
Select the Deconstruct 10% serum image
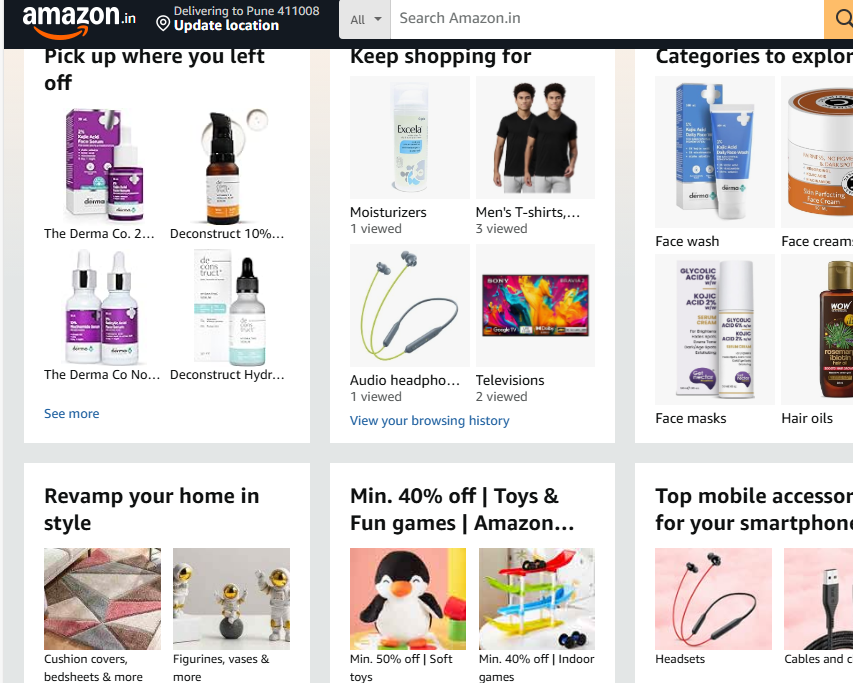pos(229,165)
